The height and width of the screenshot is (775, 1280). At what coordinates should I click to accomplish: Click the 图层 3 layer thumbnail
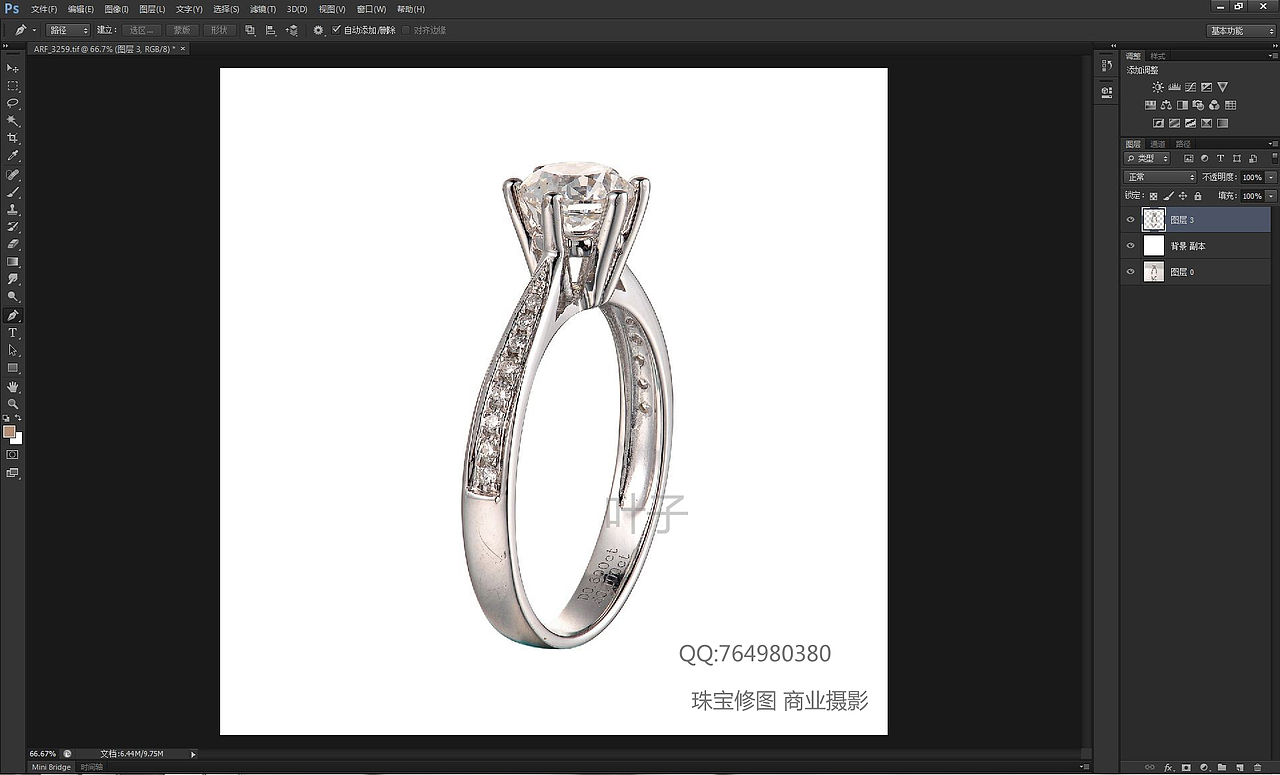[x=1154, y=220]
